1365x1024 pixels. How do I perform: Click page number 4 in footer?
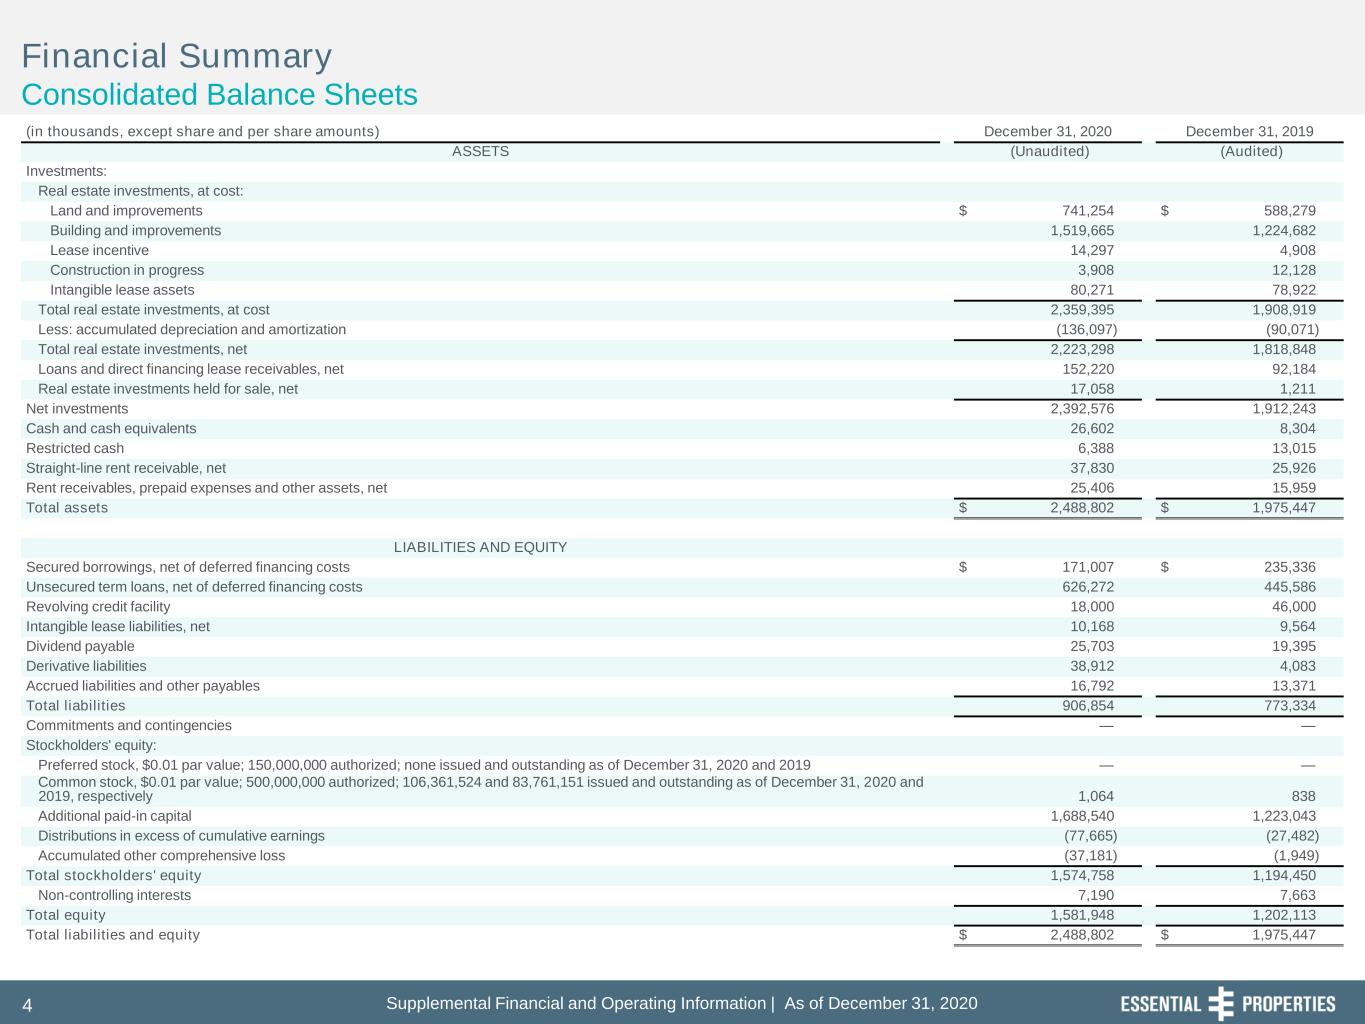[x=27, y=1005]
